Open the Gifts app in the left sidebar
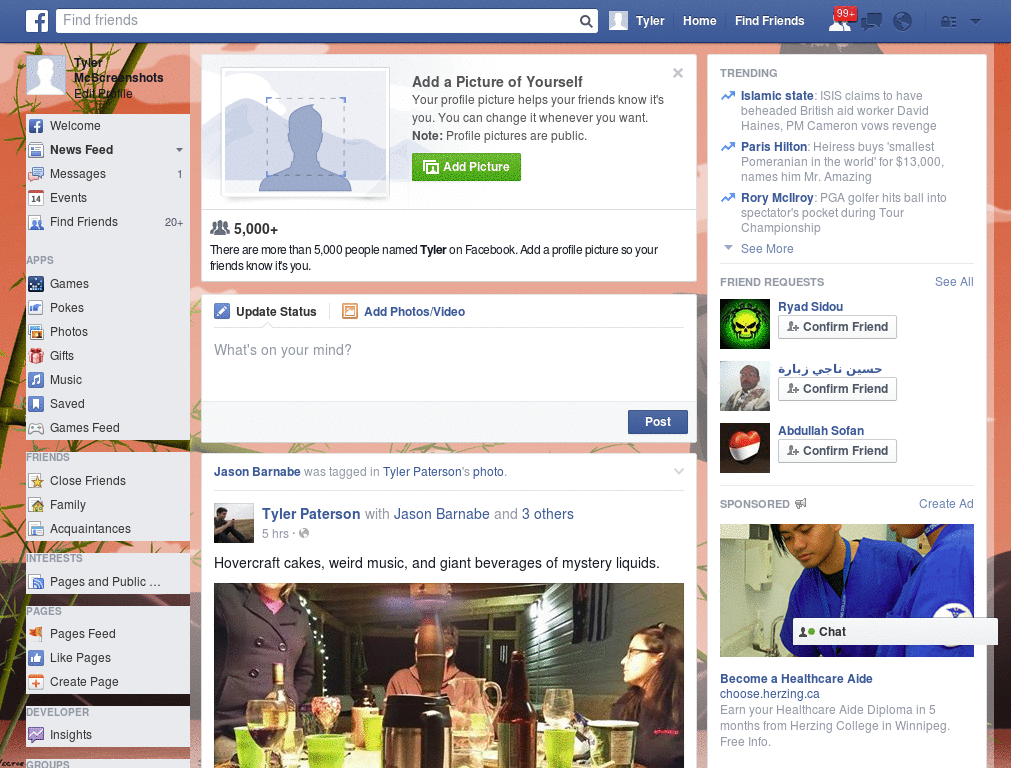The width and height of the screenshot is (1024, 768). pyautogui.click(x=61, y=355)
